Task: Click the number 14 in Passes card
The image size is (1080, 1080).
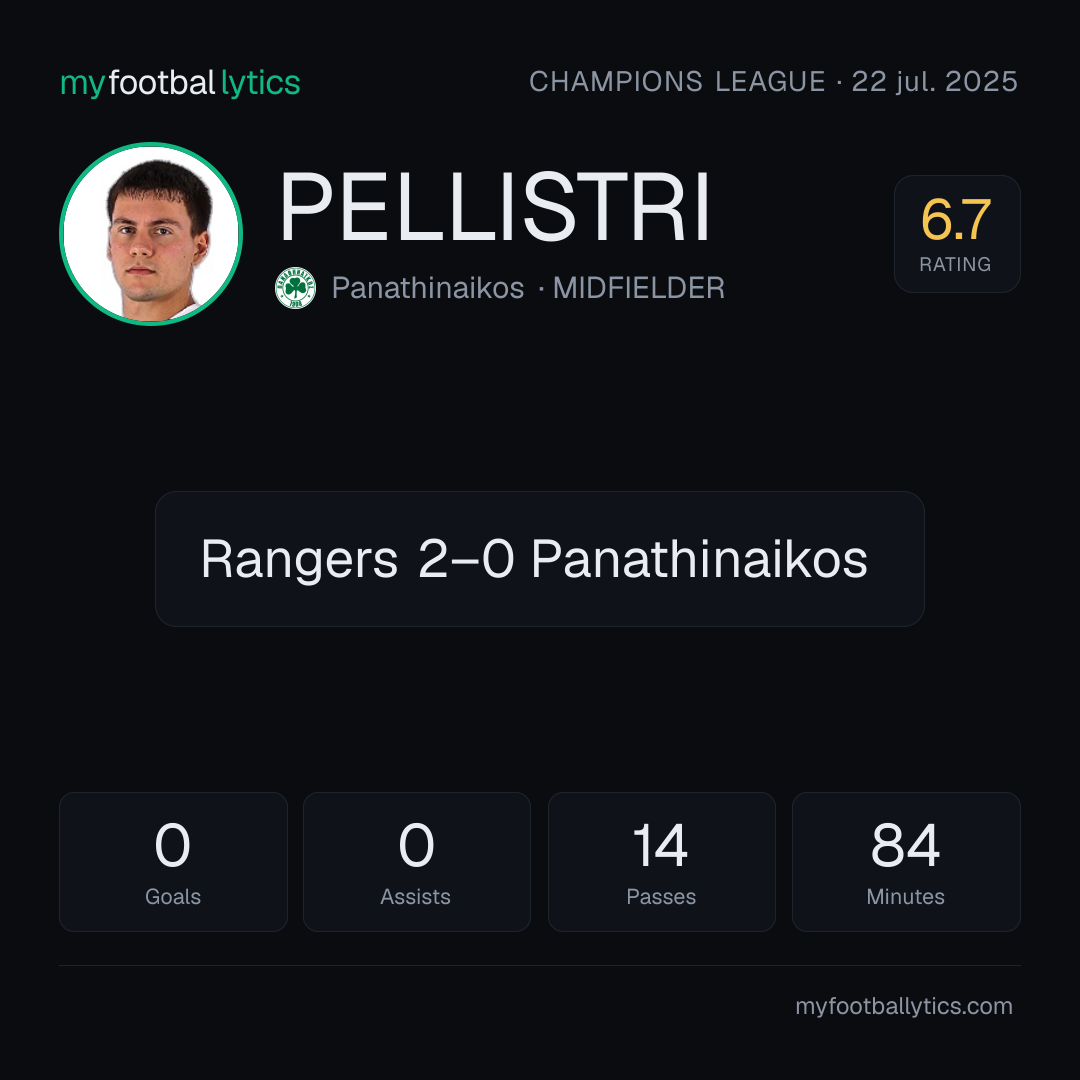Action: coord(660,845)
